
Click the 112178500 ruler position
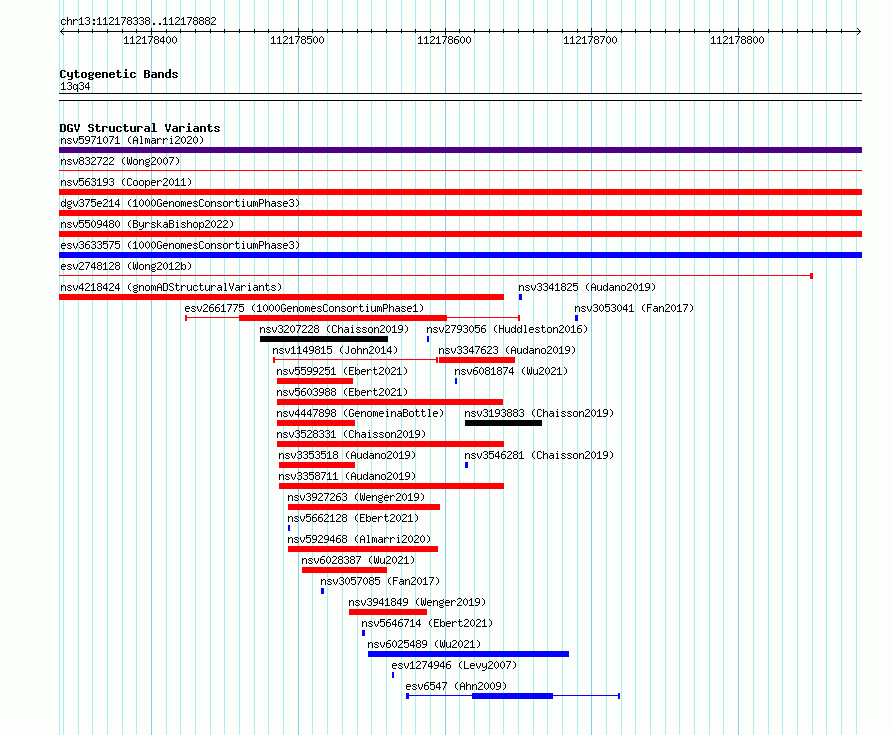(x=297, y=40)
